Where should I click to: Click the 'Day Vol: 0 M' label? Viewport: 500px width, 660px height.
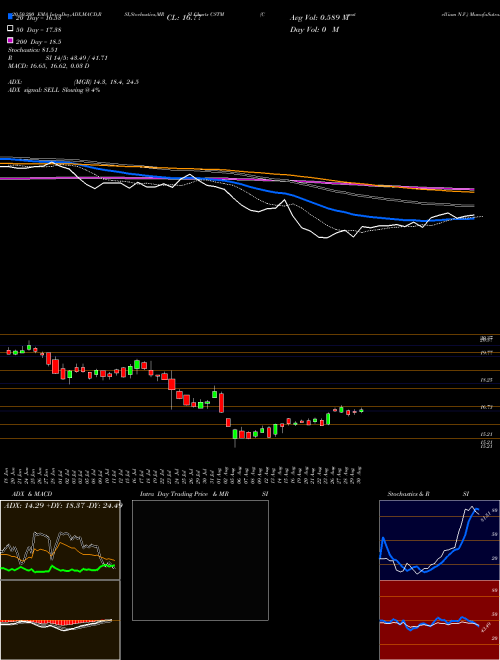[314, 30]
